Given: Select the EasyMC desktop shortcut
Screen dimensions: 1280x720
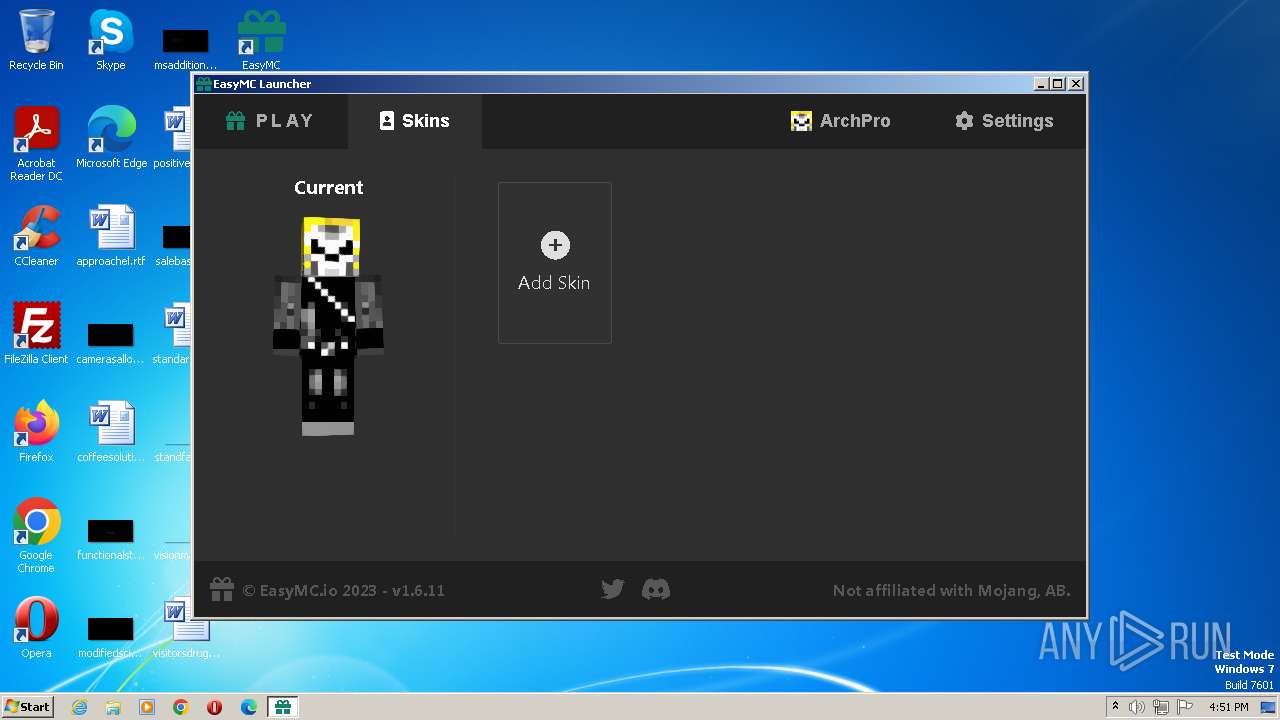Looking at the screenshot, I should point(261,40).
